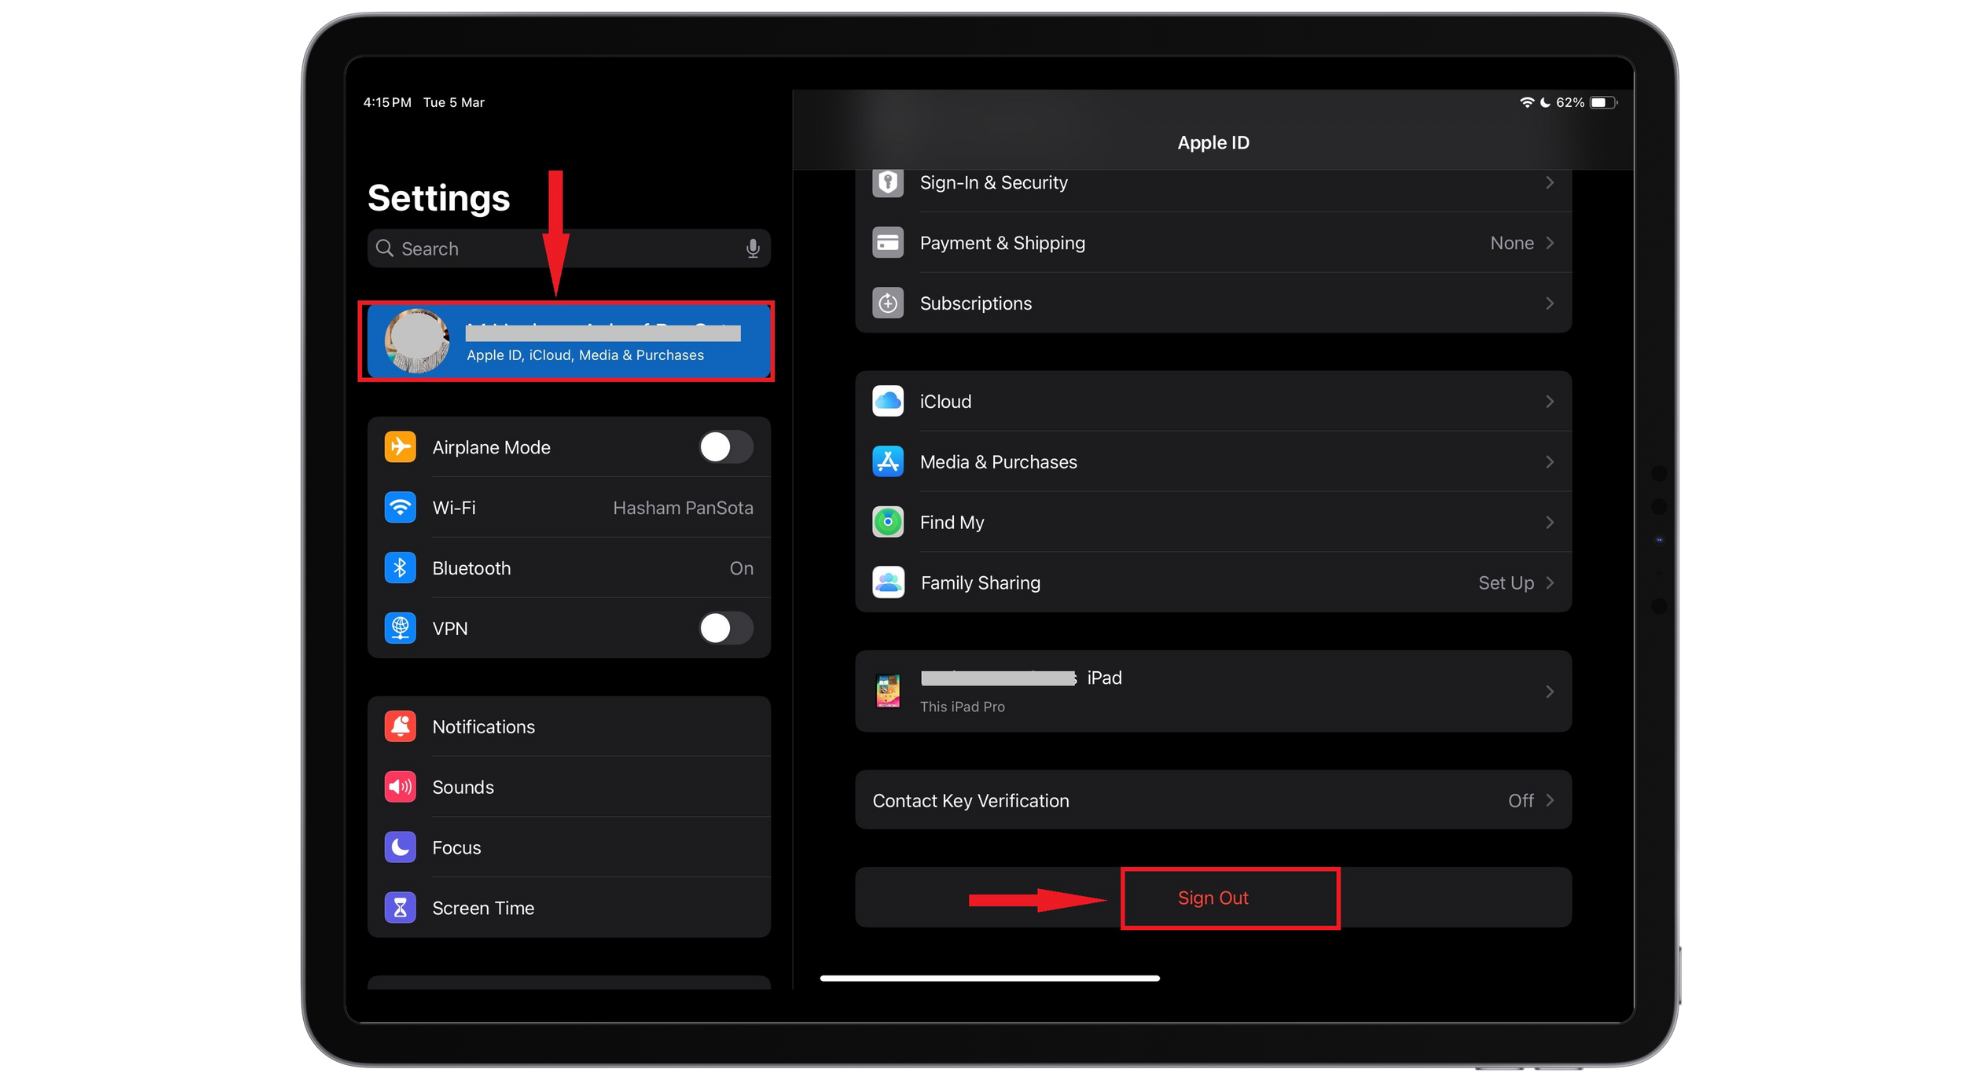The width and height of the screenshot is (1980, 1080).
Task: Enable the Airplane Mode switch
Action: pyautogui.click(x=725, y=447)
